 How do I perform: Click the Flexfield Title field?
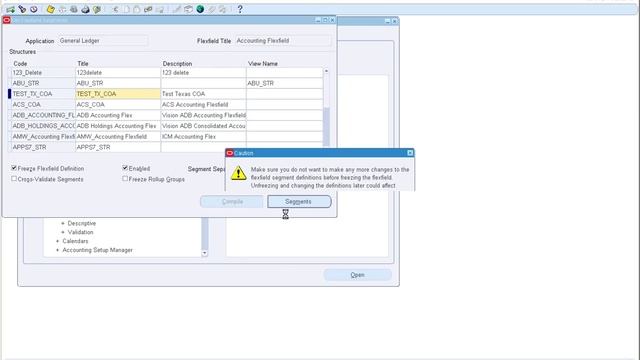point(283,41)
